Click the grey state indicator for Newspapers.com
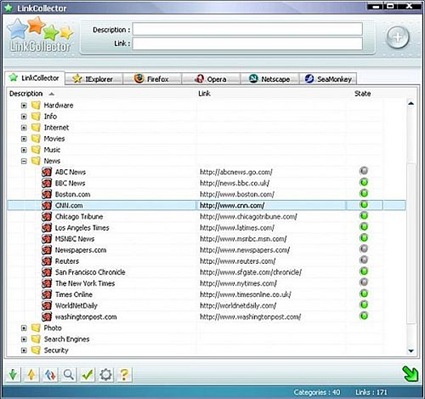 (x=364, y=249)
